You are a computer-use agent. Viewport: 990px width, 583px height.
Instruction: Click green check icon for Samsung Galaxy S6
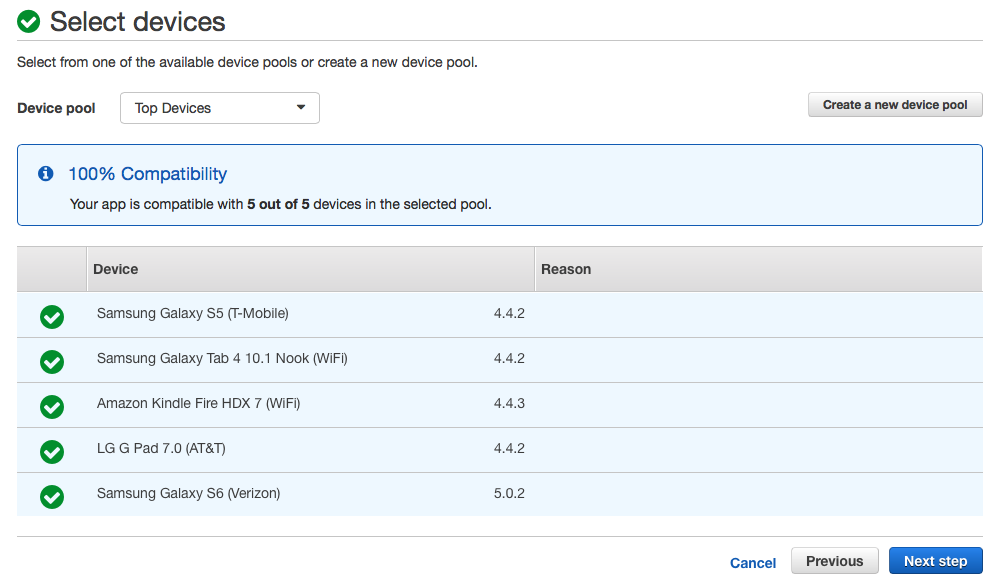click(52, 497)
